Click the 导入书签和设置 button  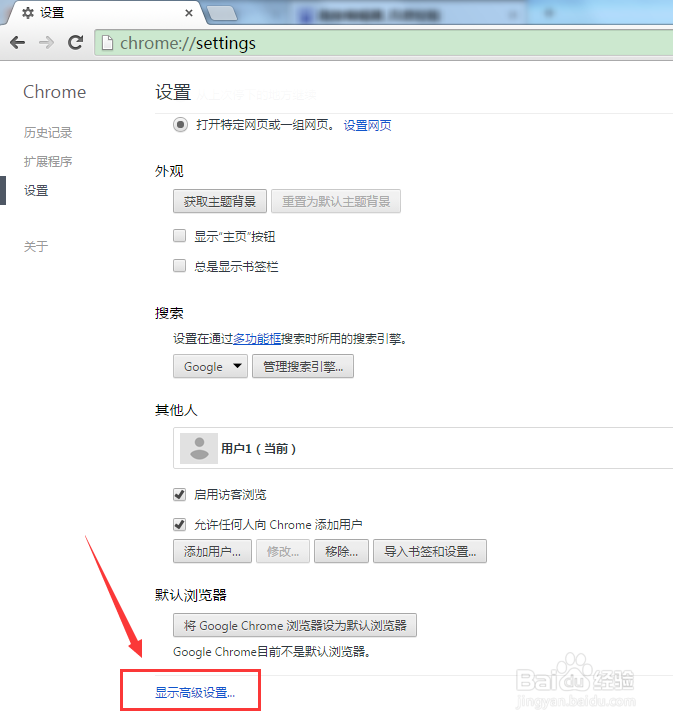pyautogui.click(x=430, y=551)
